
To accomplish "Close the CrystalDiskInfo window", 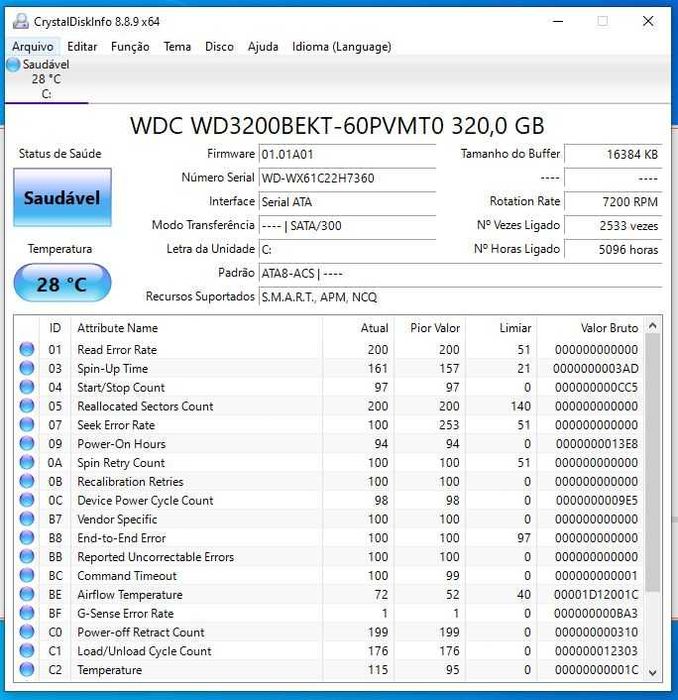I will (x=648, y=21).
